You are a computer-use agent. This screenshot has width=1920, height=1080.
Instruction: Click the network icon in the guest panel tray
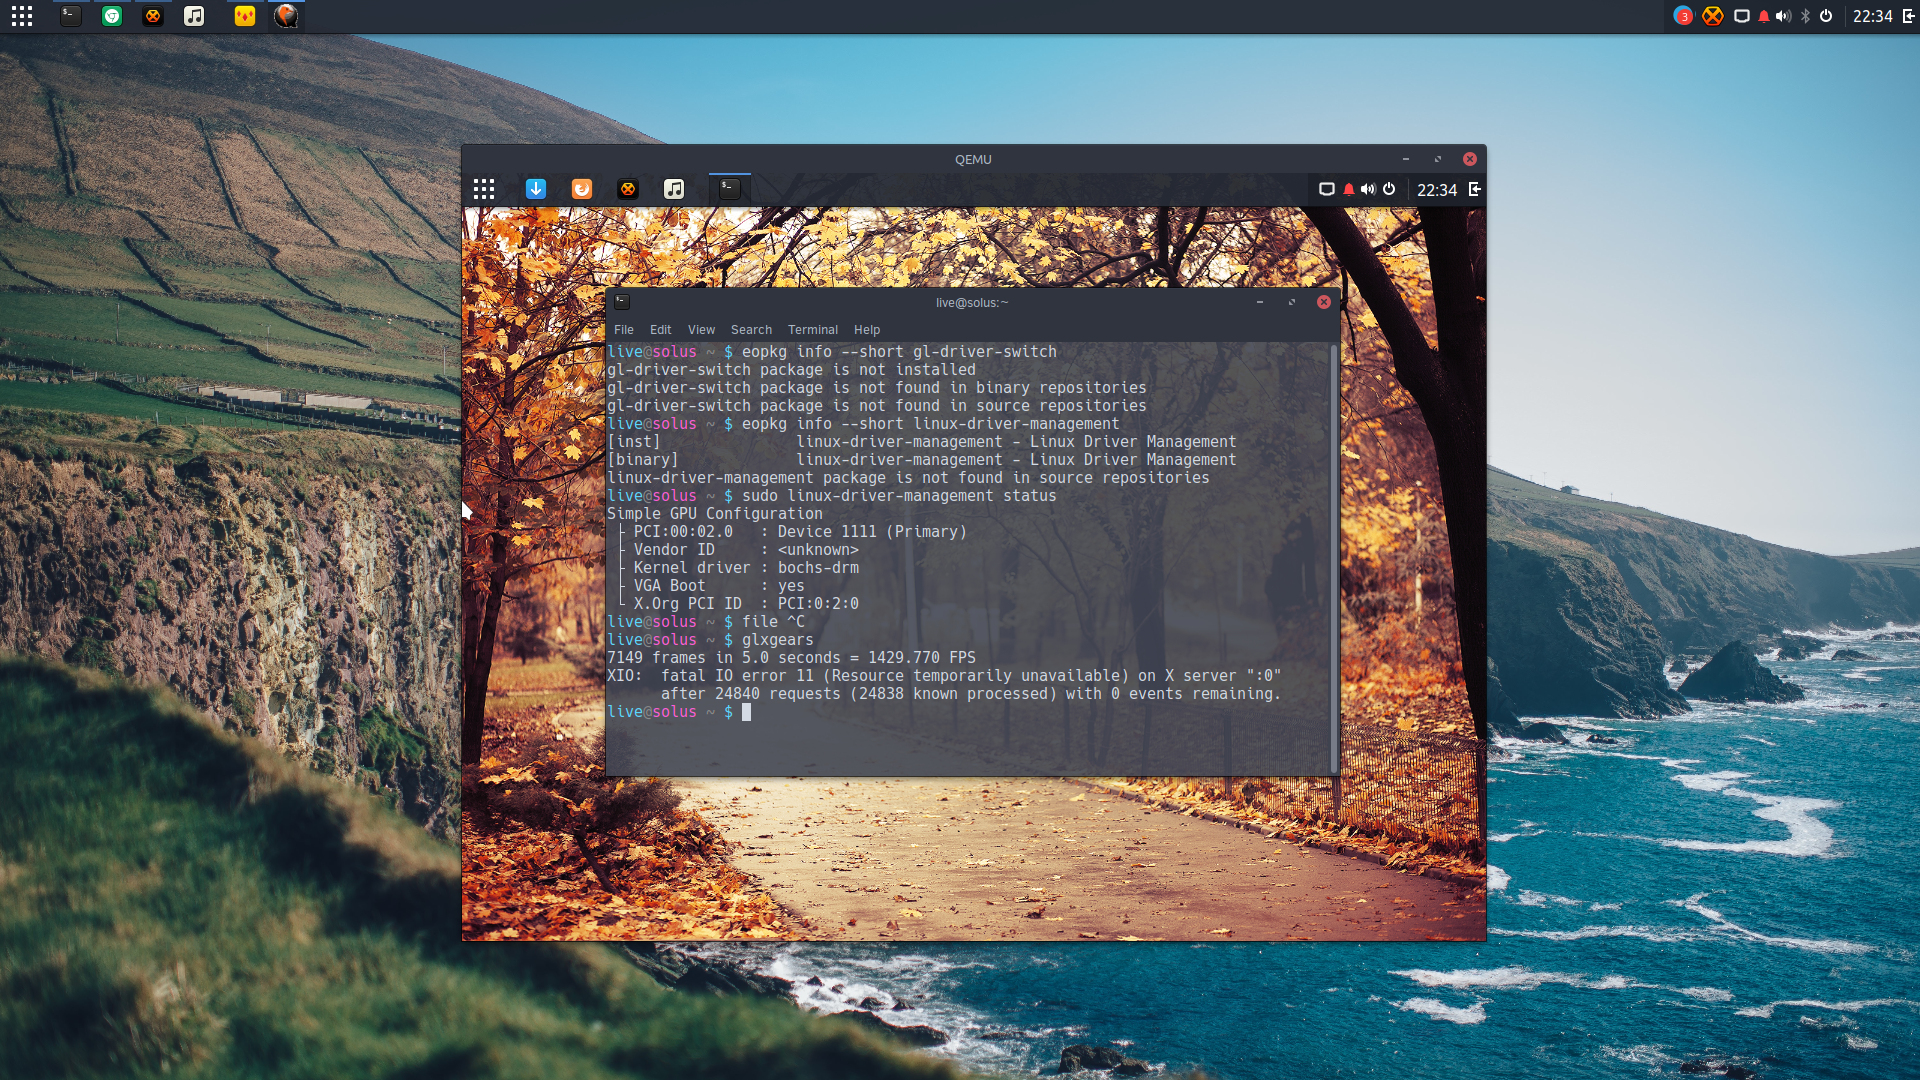(1327, 189)
